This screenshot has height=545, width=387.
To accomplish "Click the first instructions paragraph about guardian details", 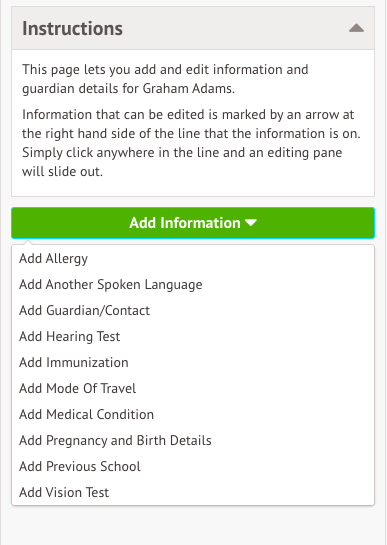I will 165,79.
